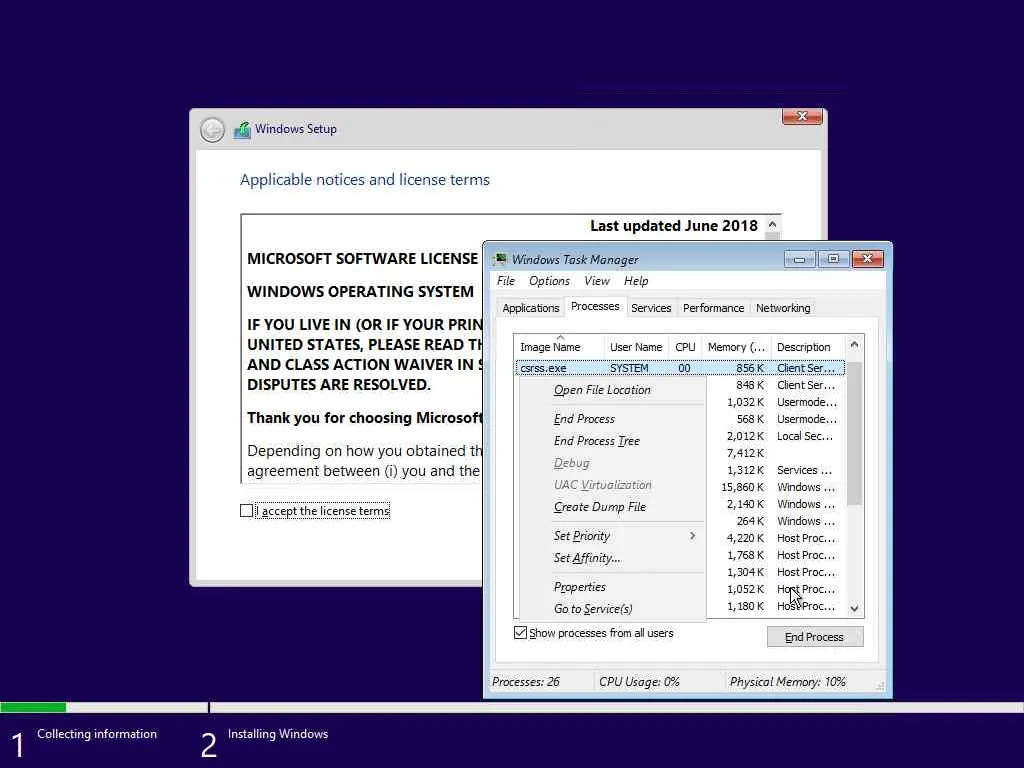Viewport: 1024px width, 768px height.
Task: Click the End Process button below the list
Action: point(814,637)
